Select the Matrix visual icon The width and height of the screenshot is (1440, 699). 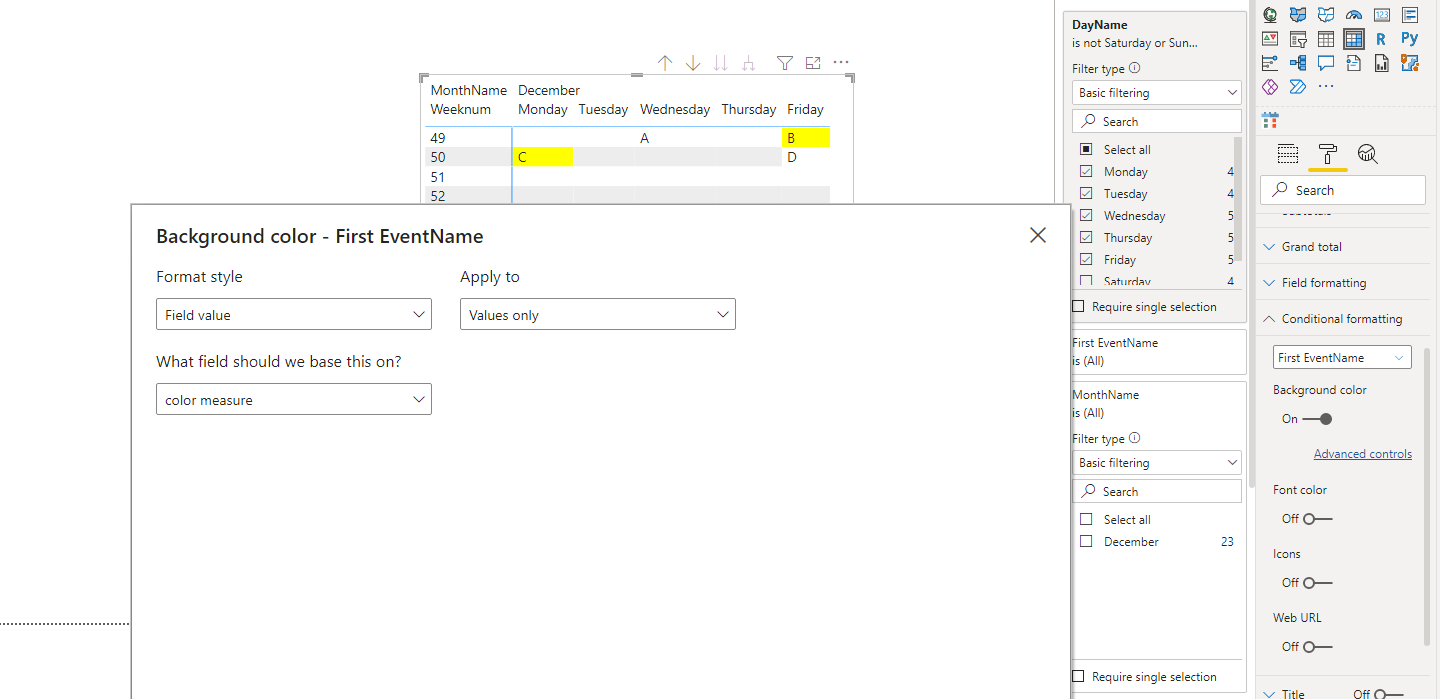click(x=1354, y=39)
